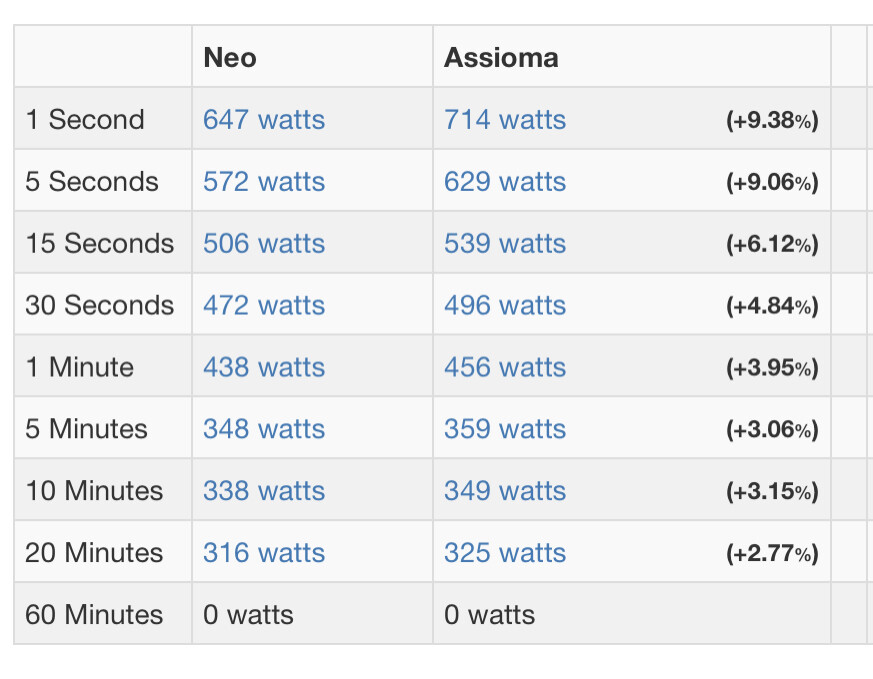This screenshot has width=873, height=679.
Task: Click the Assioma 629 watts link
Action: (505, 181)
